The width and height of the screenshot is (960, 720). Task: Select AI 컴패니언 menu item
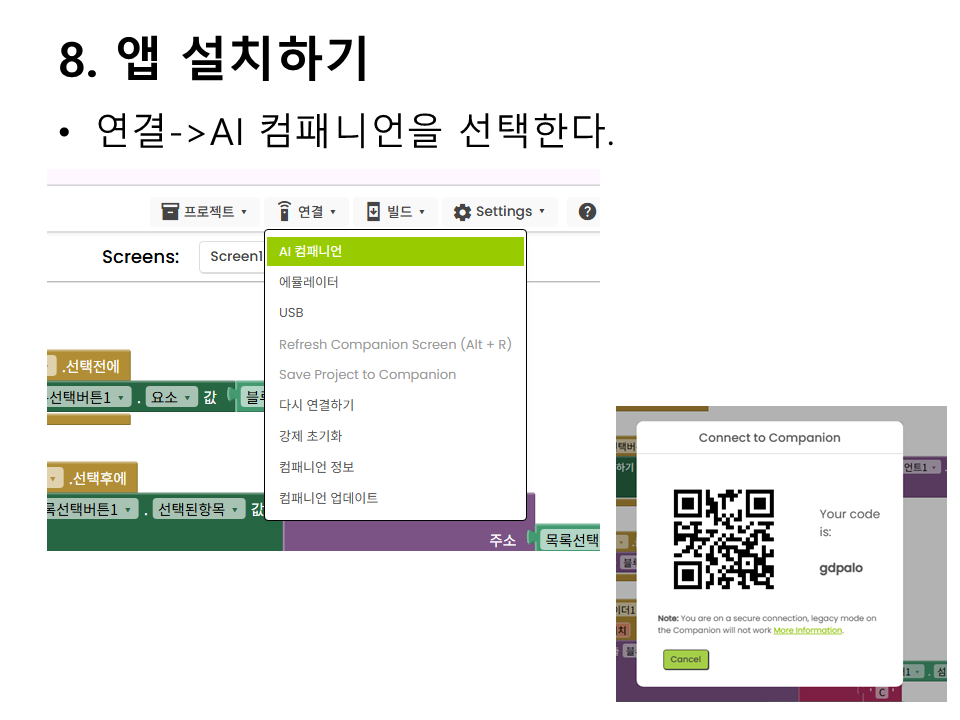pyautogui.click(x=396, y=252)
